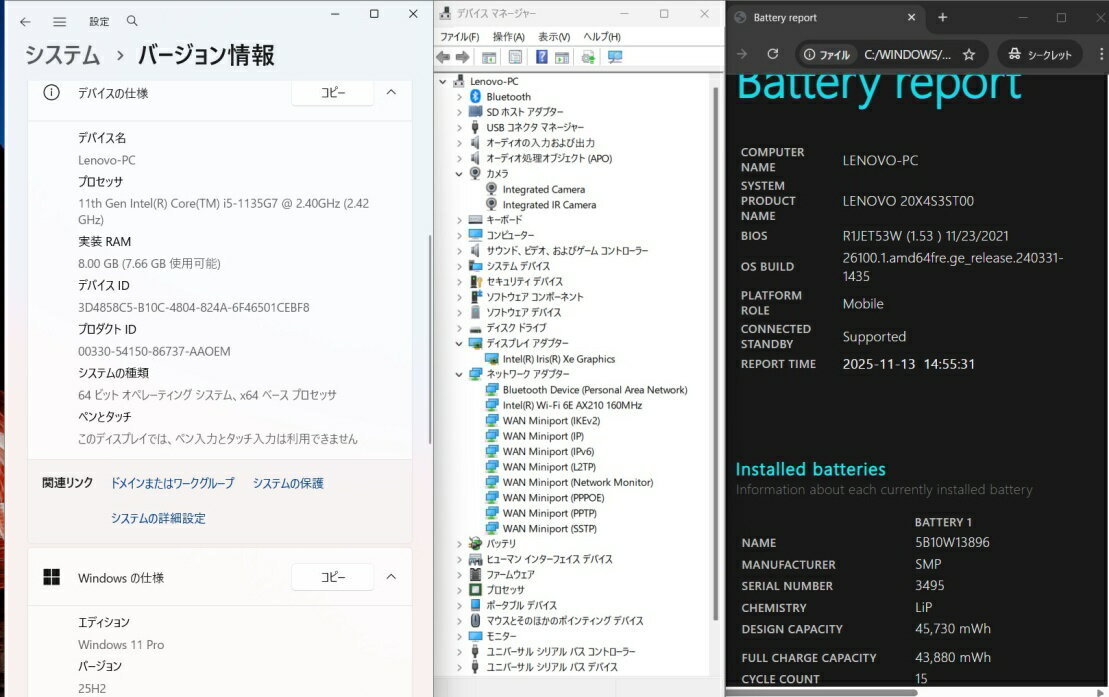Click the update driver toolbar icon
1109x697 pixels.
point(588,57)
